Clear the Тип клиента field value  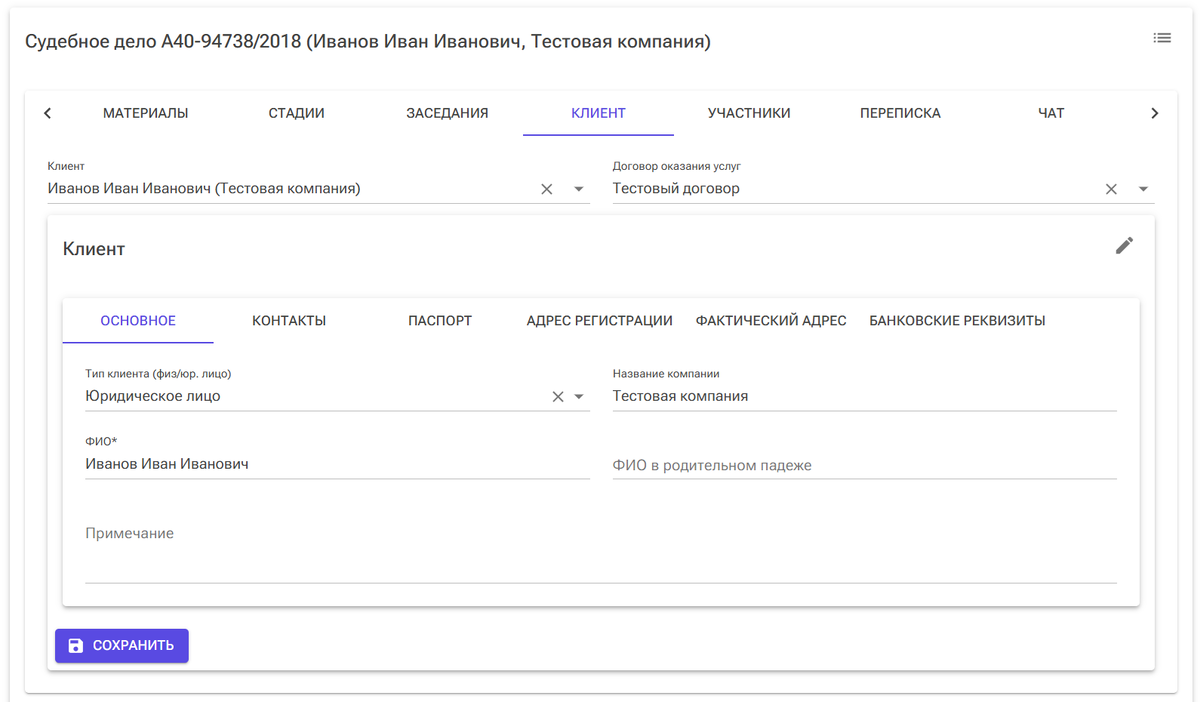(558, 397)
